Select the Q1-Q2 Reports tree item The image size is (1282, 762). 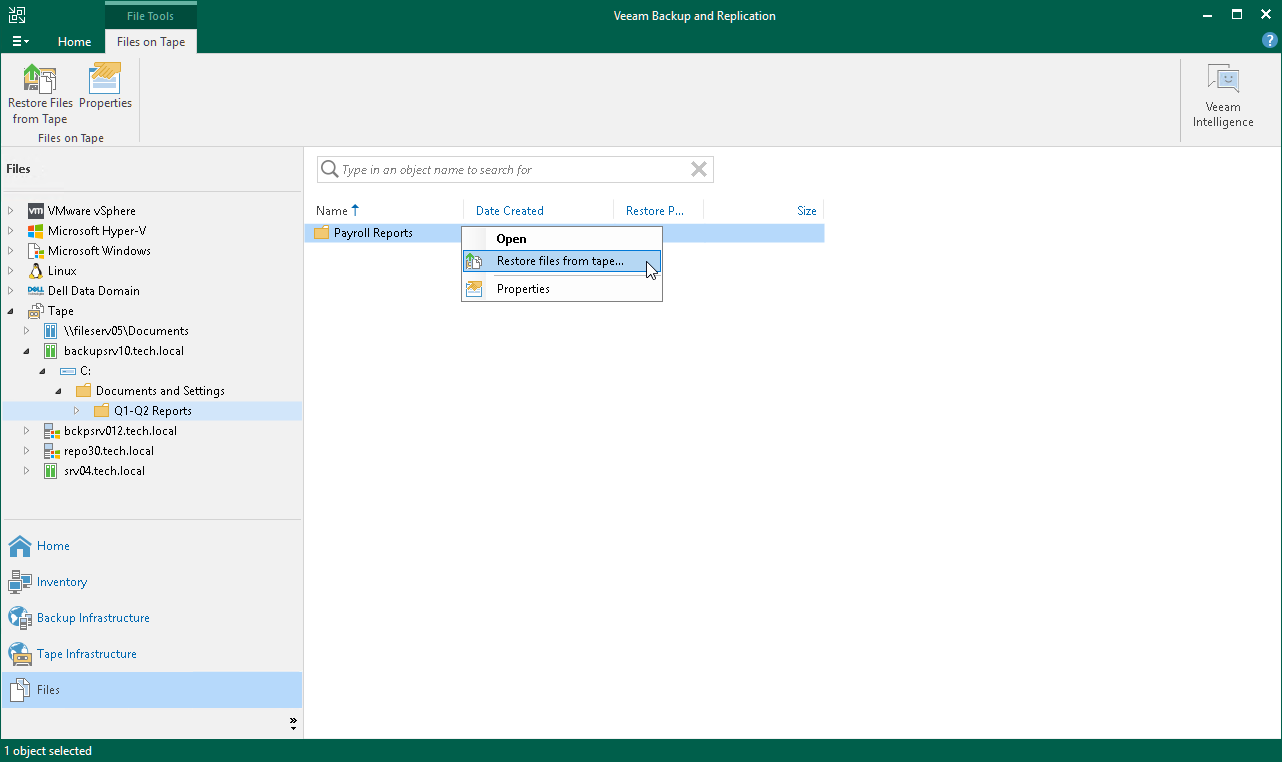tap(152, 411)
